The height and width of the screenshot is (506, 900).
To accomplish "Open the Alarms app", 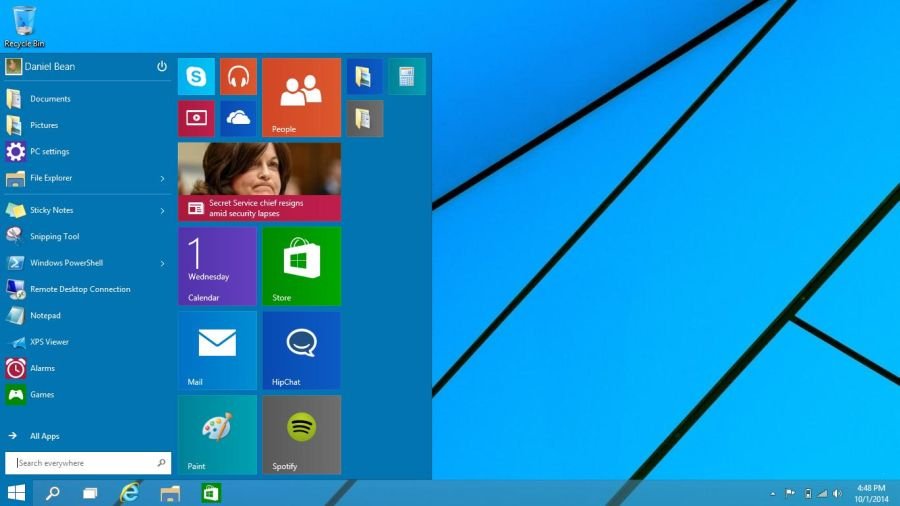I will 87,368.
